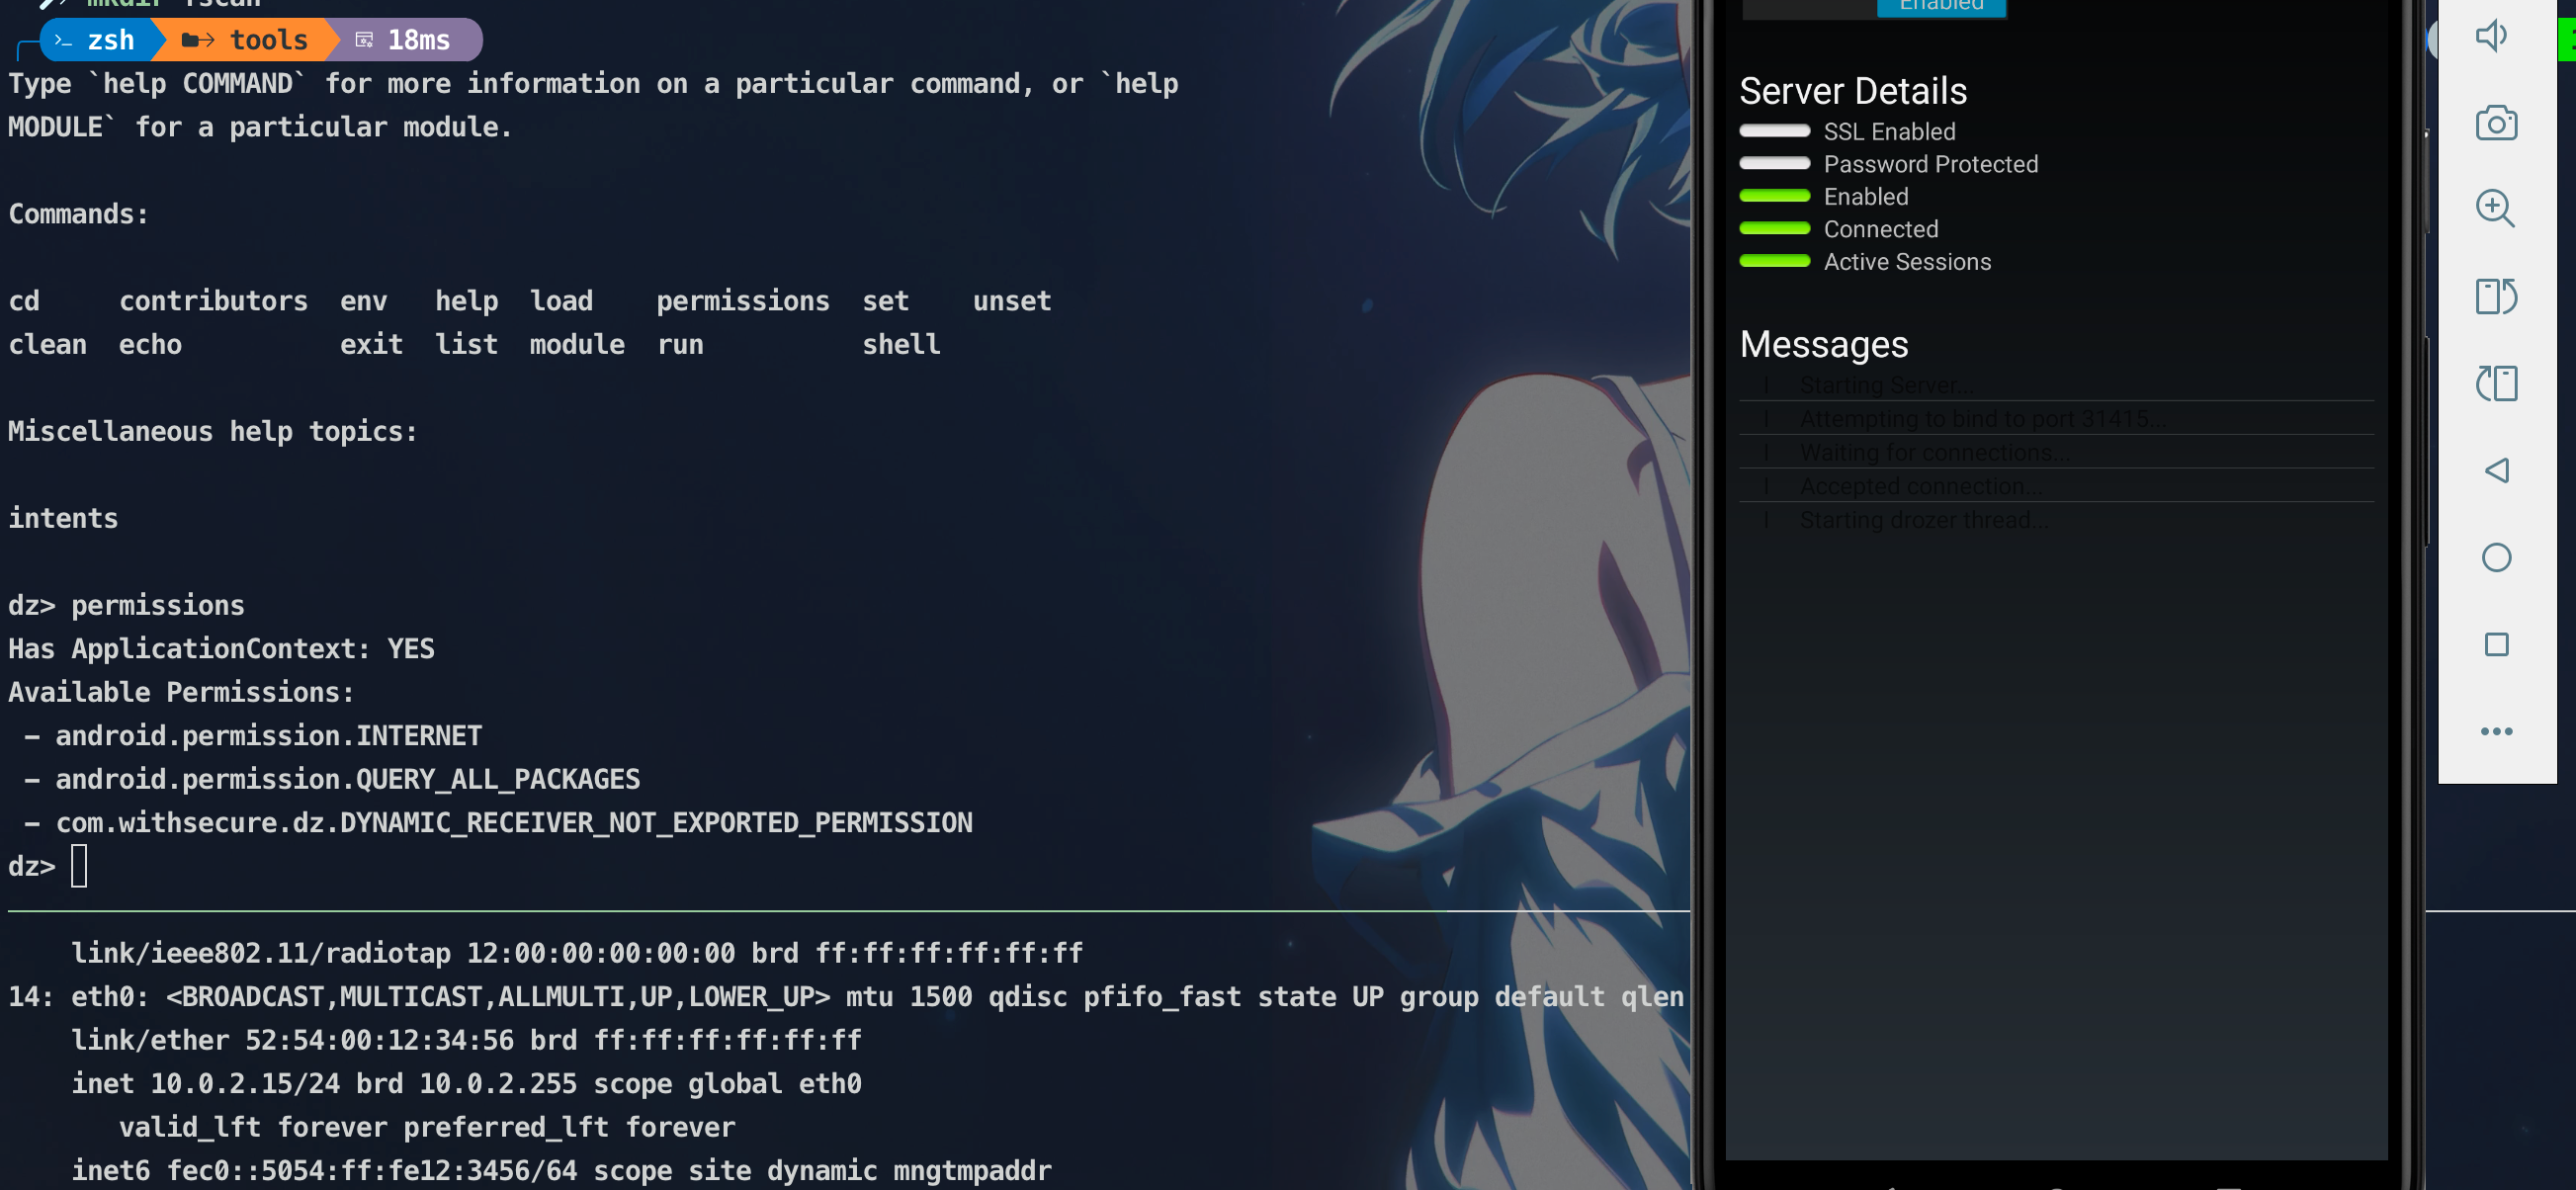Image resolution: width=2576 pixels, height=1190 pixels.
Task: Click the 'module' command in help list
Action: pos(577,344)
